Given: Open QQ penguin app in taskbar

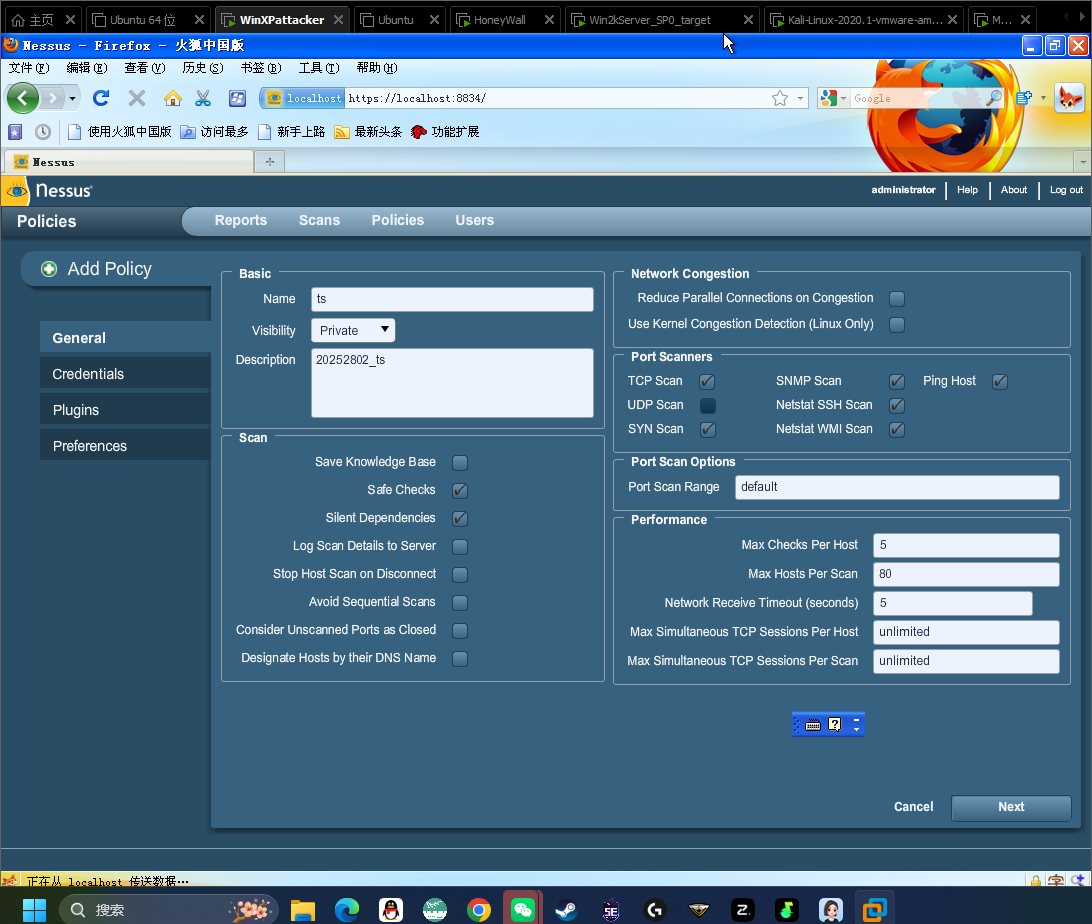Looking at the screenshot, I should 391,909.
